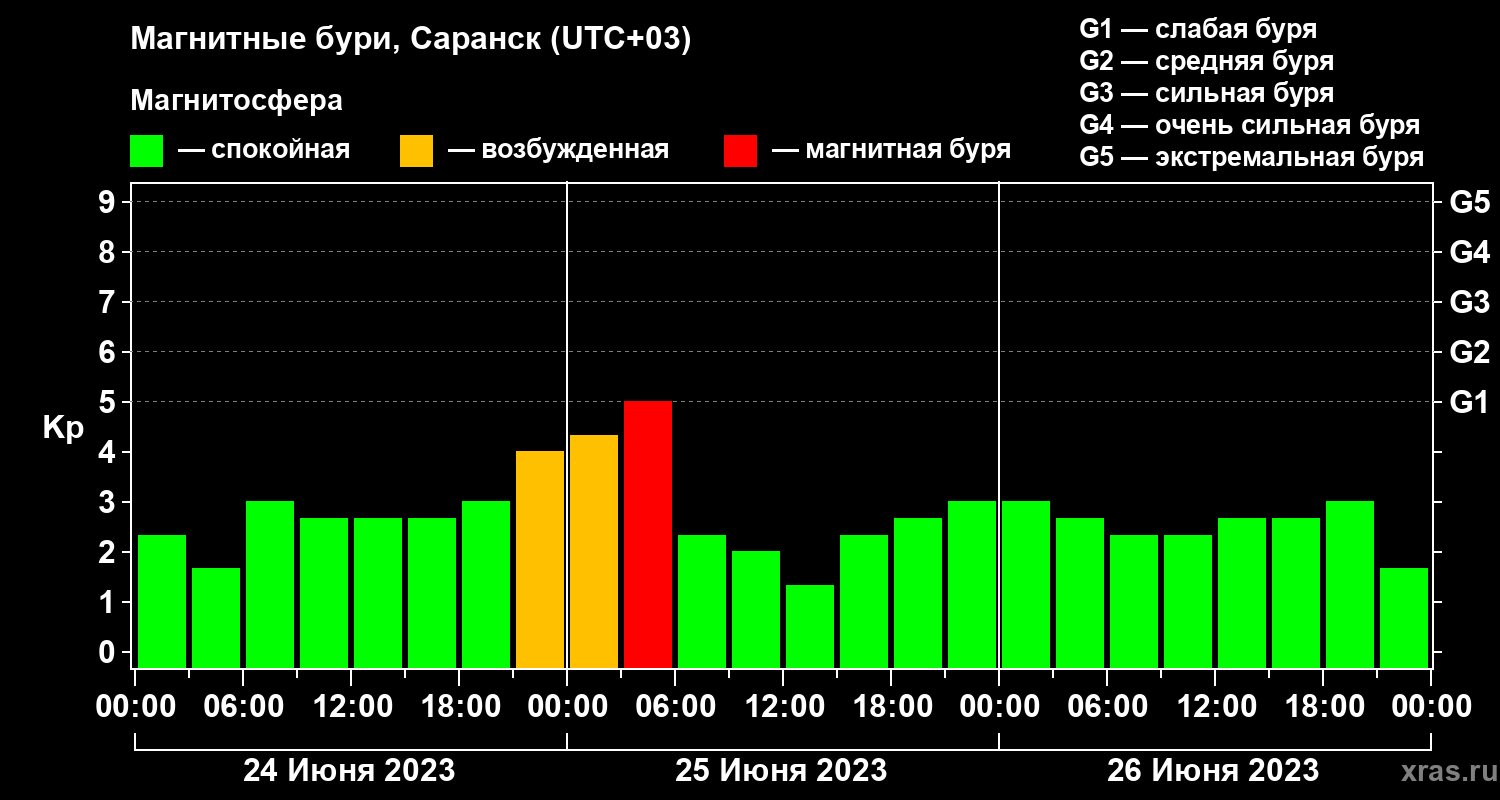Click the "7" value on Kp axis
This screenshot has height=800, width=1500.
tap(109, 302)
